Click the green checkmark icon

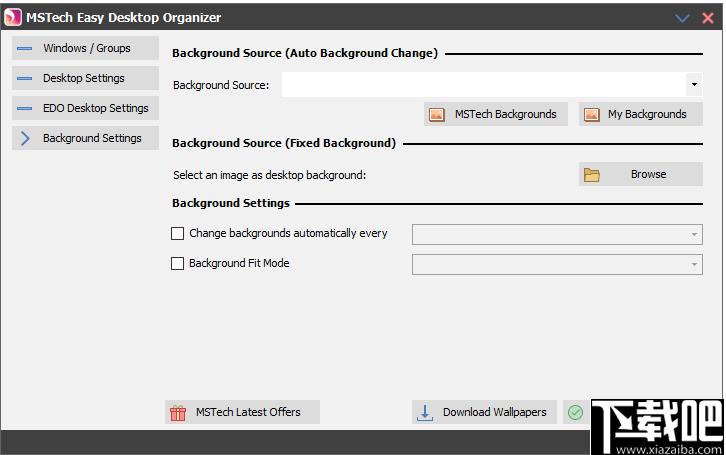[576, 412]
